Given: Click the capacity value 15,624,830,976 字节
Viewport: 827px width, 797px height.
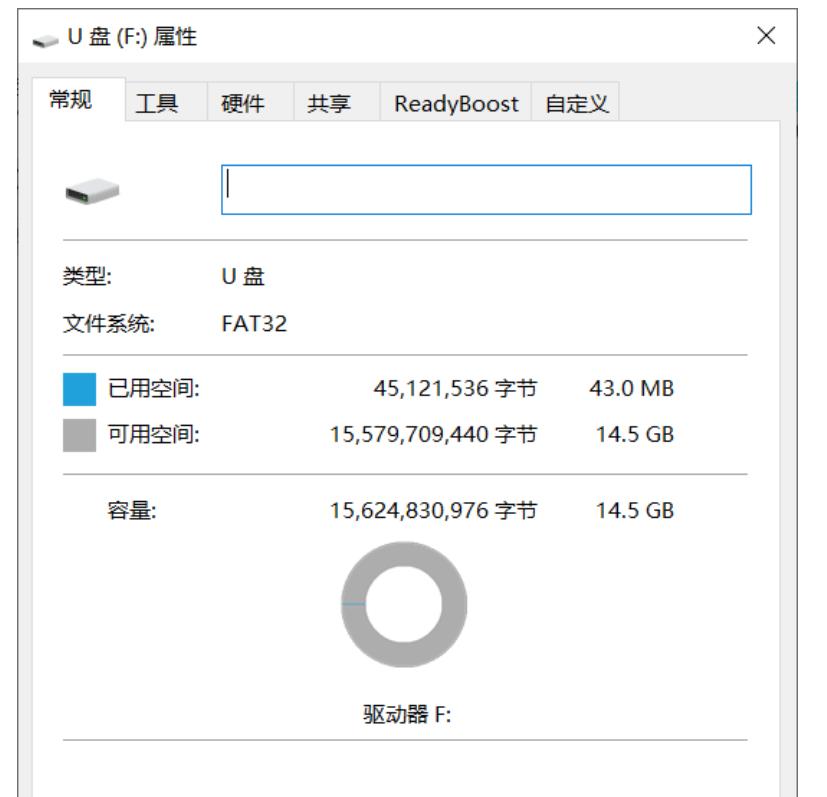Looking at the screenshot, I should [433, 511].
